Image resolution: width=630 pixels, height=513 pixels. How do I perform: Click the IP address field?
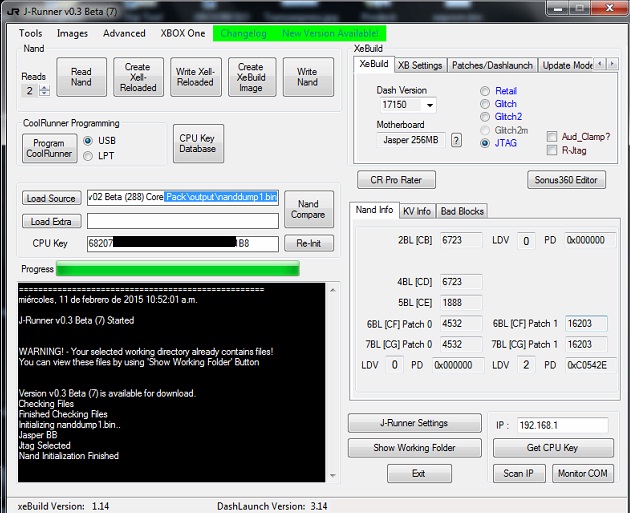[562, 425]
